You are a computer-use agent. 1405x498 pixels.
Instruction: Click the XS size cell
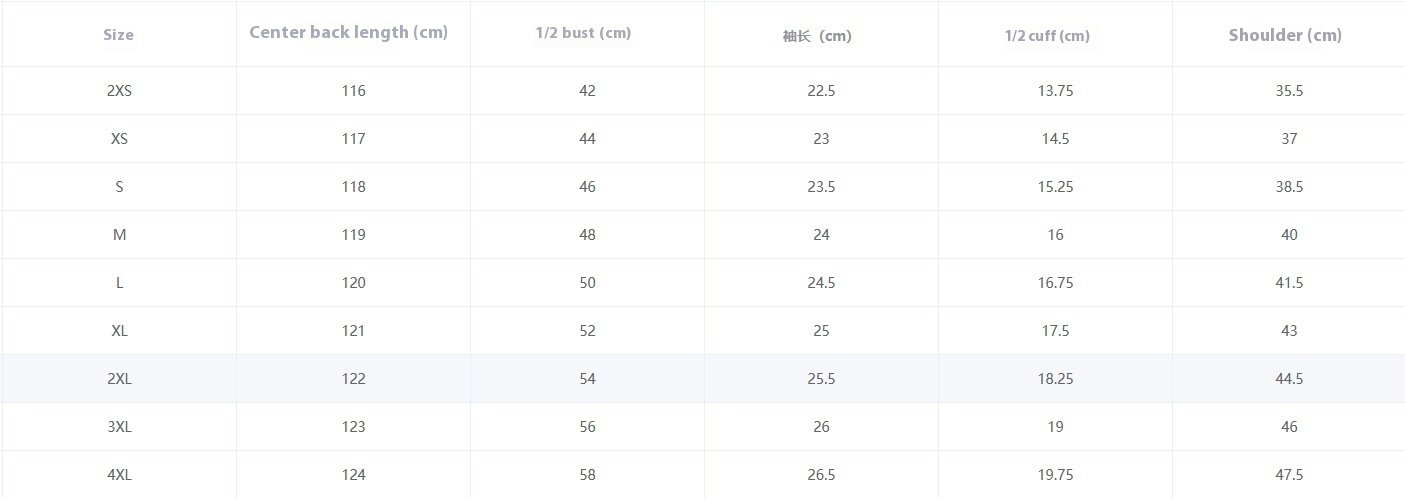119,139
